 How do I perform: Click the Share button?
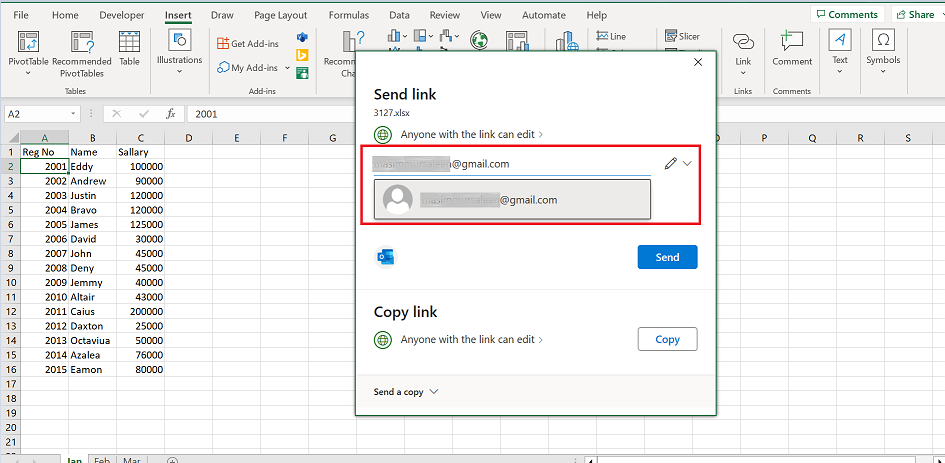(916, 14)
